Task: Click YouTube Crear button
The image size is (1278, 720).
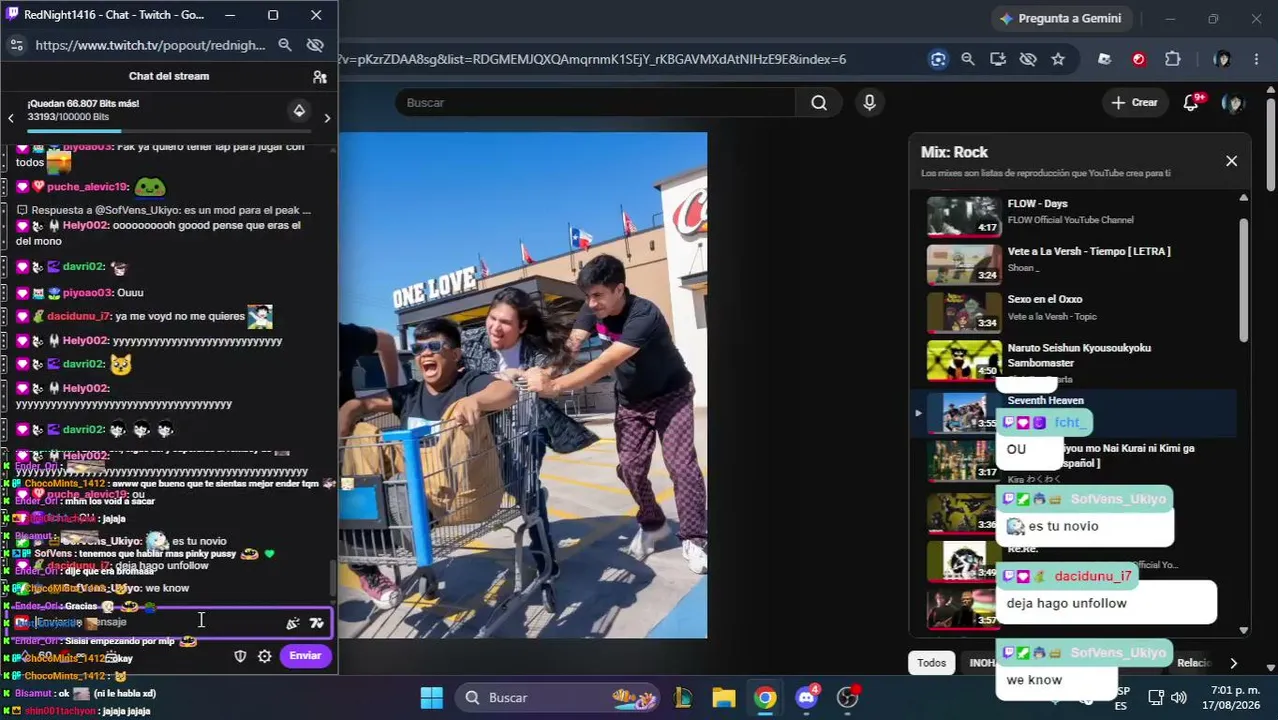Action: tap(1134, 102)
